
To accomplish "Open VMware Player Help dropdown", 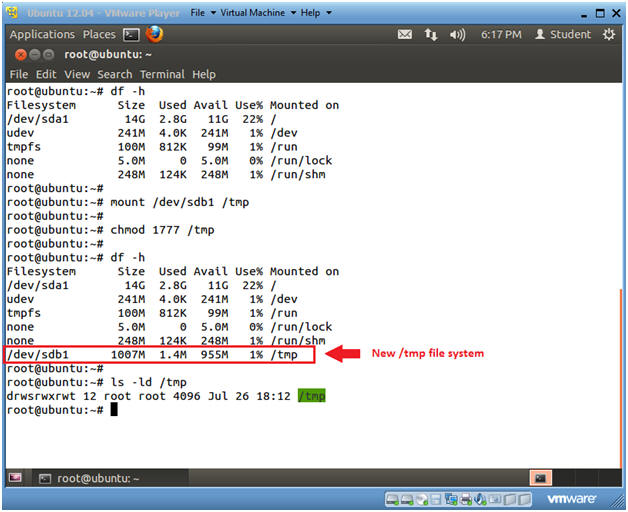I will pyautogui.click(x=316, y=13).
